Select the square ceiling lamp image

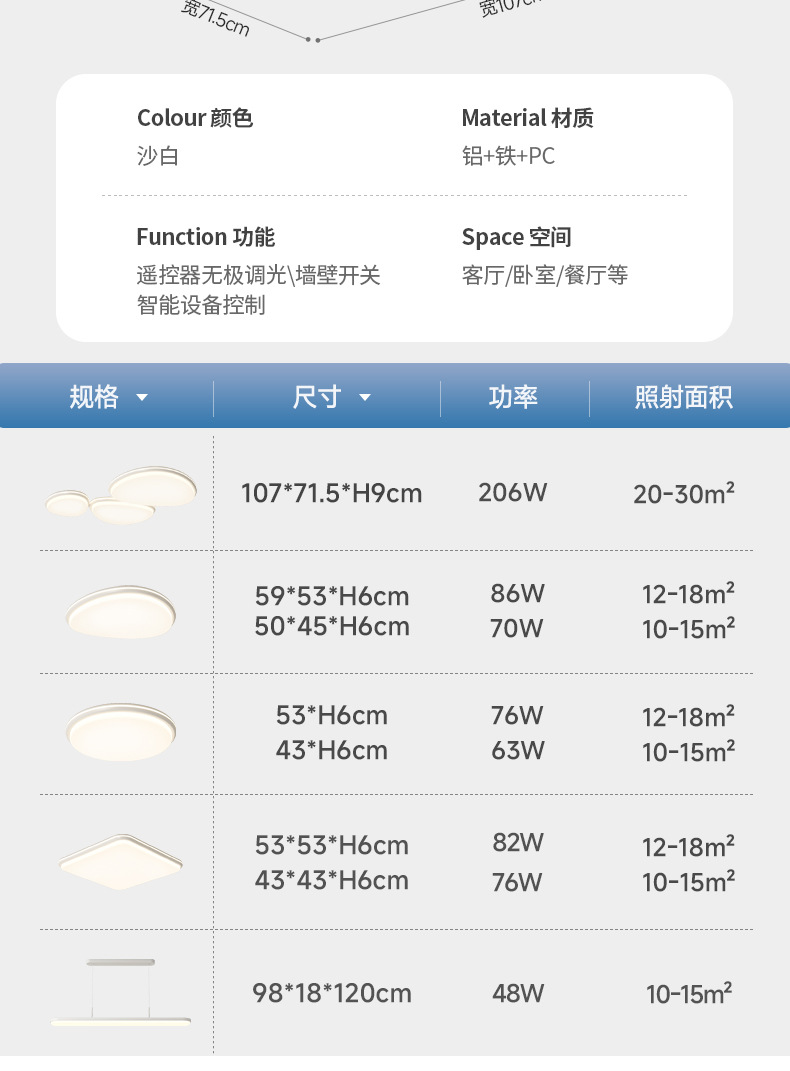coord(121,859)
